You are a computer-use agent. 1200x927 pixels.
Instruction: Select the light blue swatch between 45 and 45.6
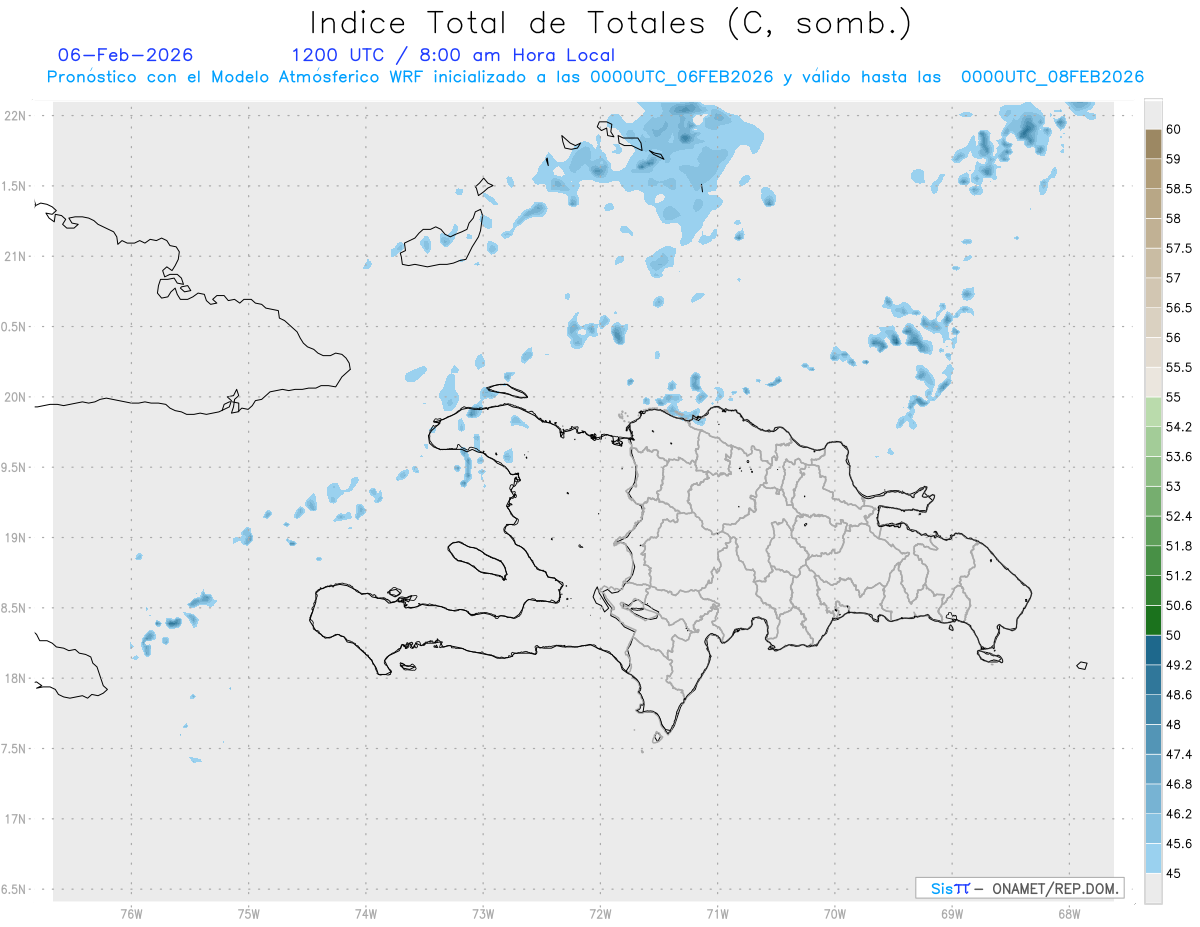(1153, 858)
